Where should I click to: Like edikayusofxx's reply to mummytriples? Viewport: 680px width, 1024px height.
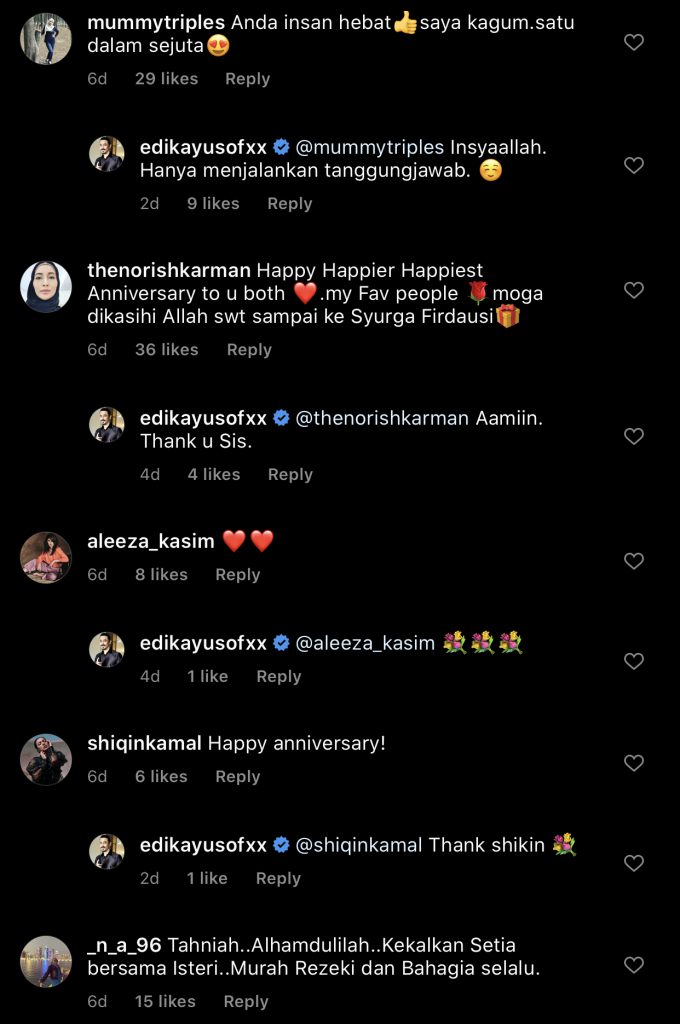click(x=633, y=166)
